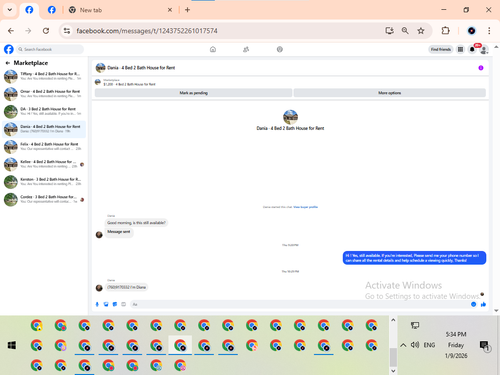Open the Chrome three-dot menu

click(x=489, y=31)
